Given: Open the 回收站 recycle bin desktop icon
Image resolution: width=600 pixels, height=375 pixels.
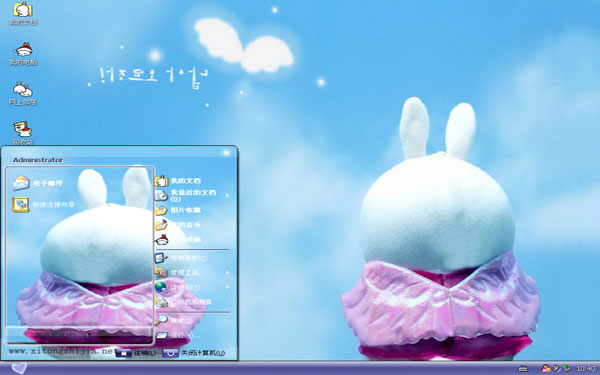Looking at the screenshot, I should [x=23, y=133].
